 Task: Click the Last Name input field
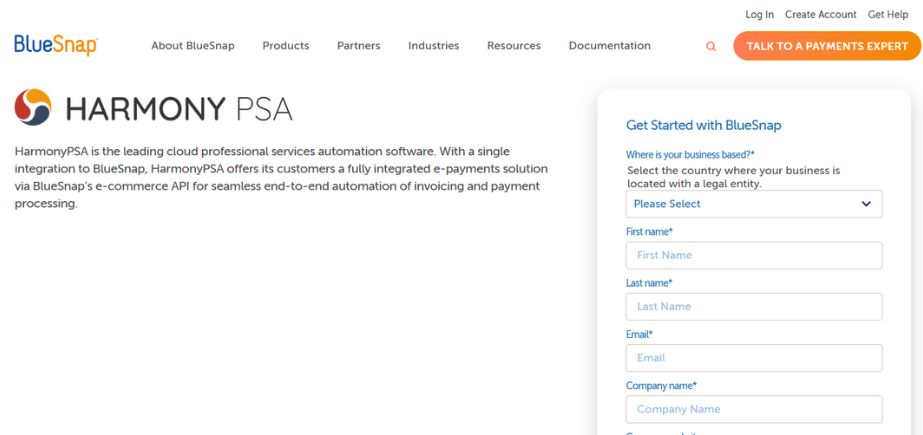coord(754,306)
